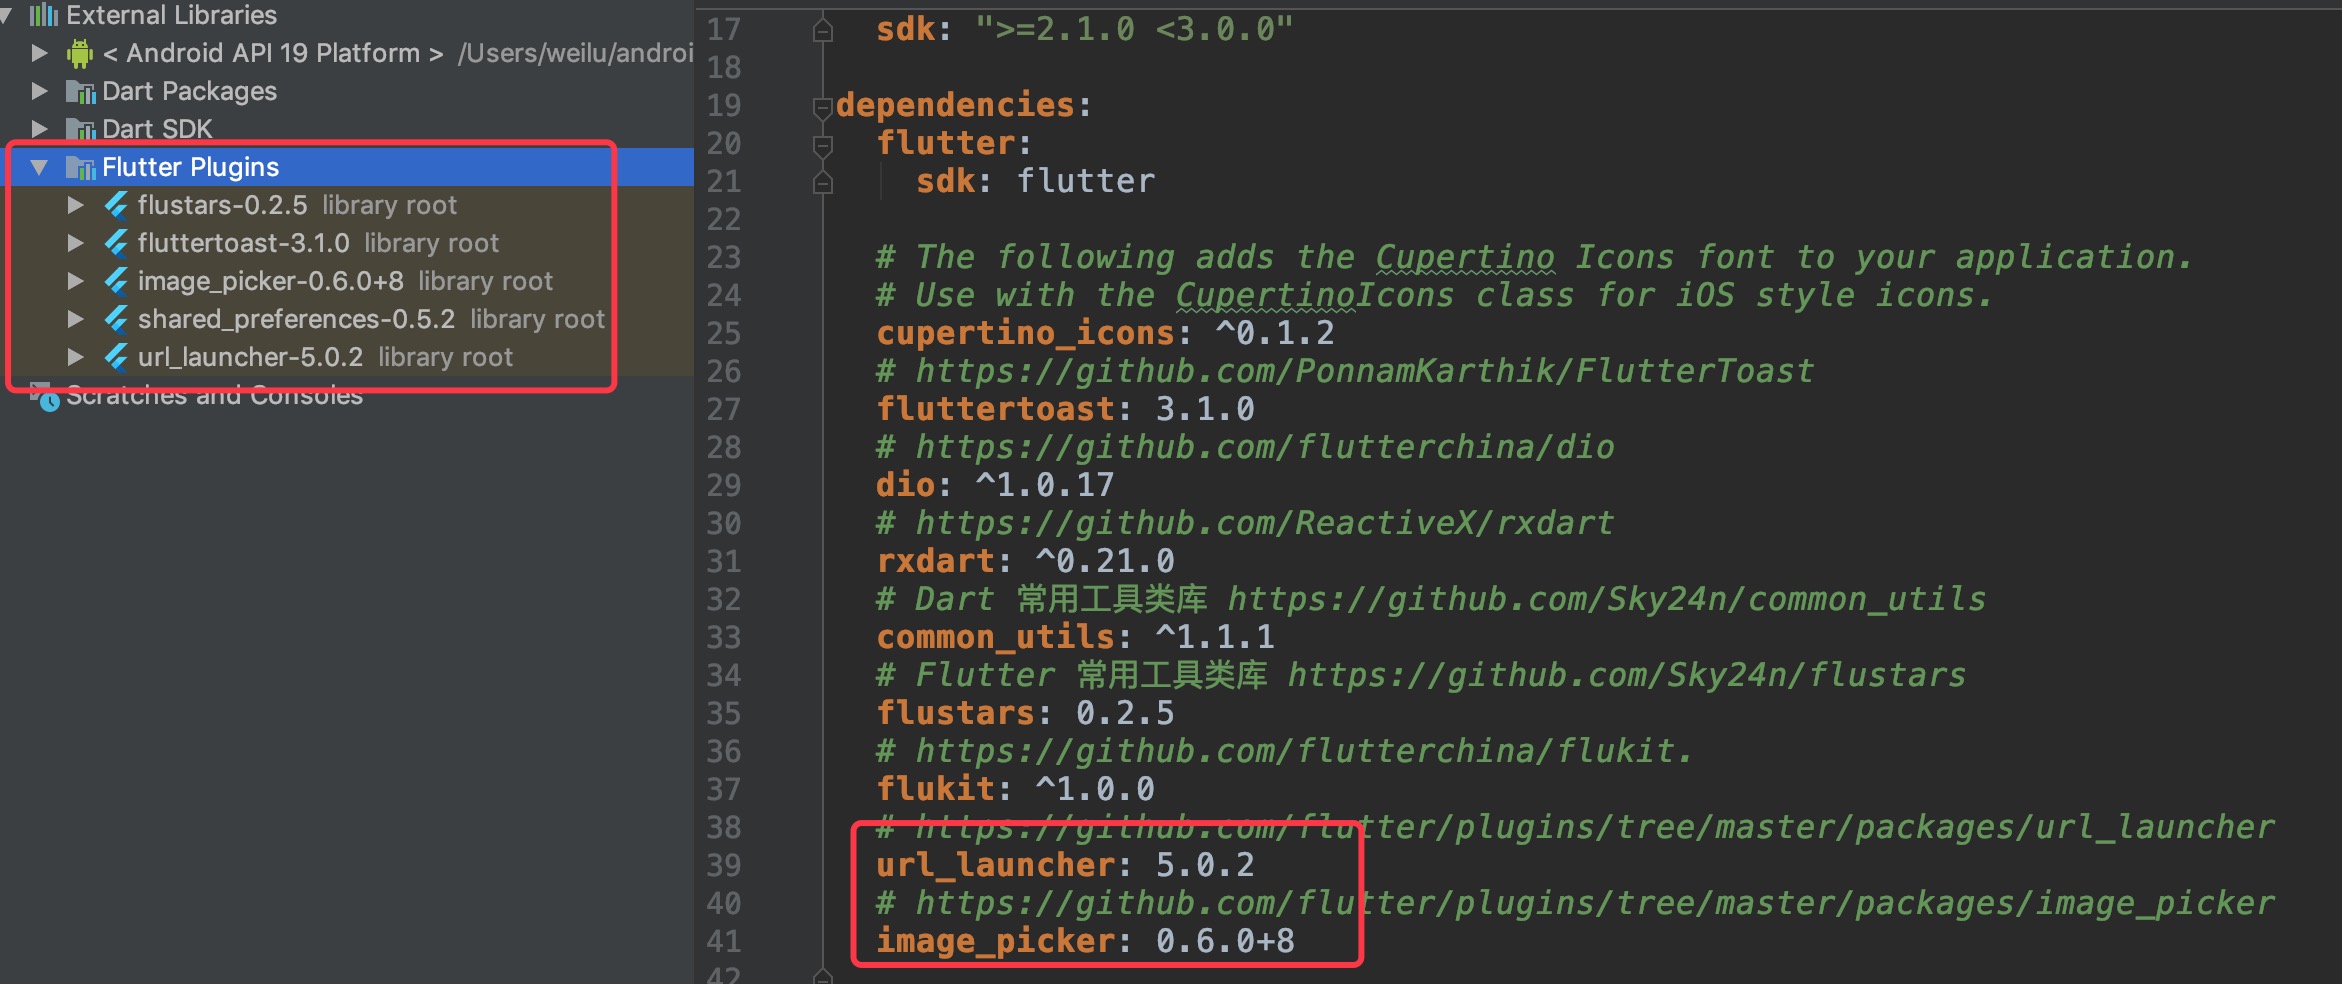Click the Flutter icon beside shared_preferences-0.5.2
2342x984 pixels.
[x=116, y=319]
